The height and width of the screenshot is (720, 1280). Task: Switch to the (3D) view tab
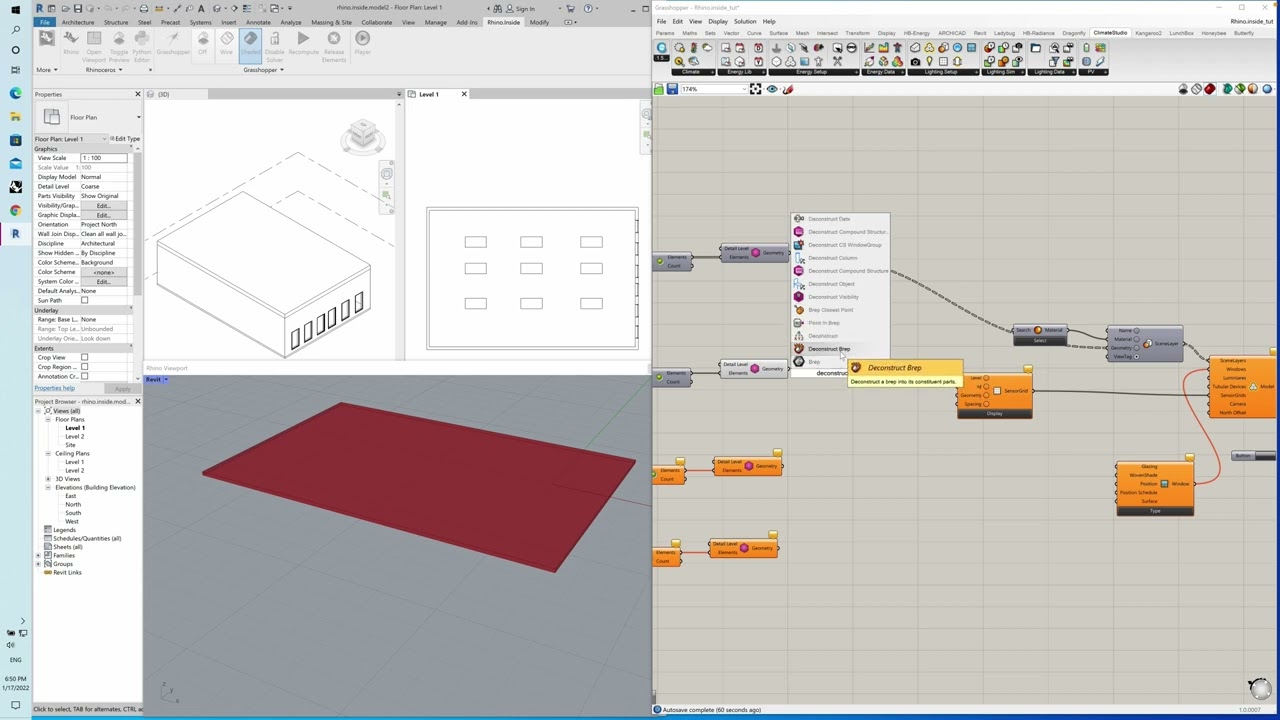pyautogui.click(x=163, y=94)
